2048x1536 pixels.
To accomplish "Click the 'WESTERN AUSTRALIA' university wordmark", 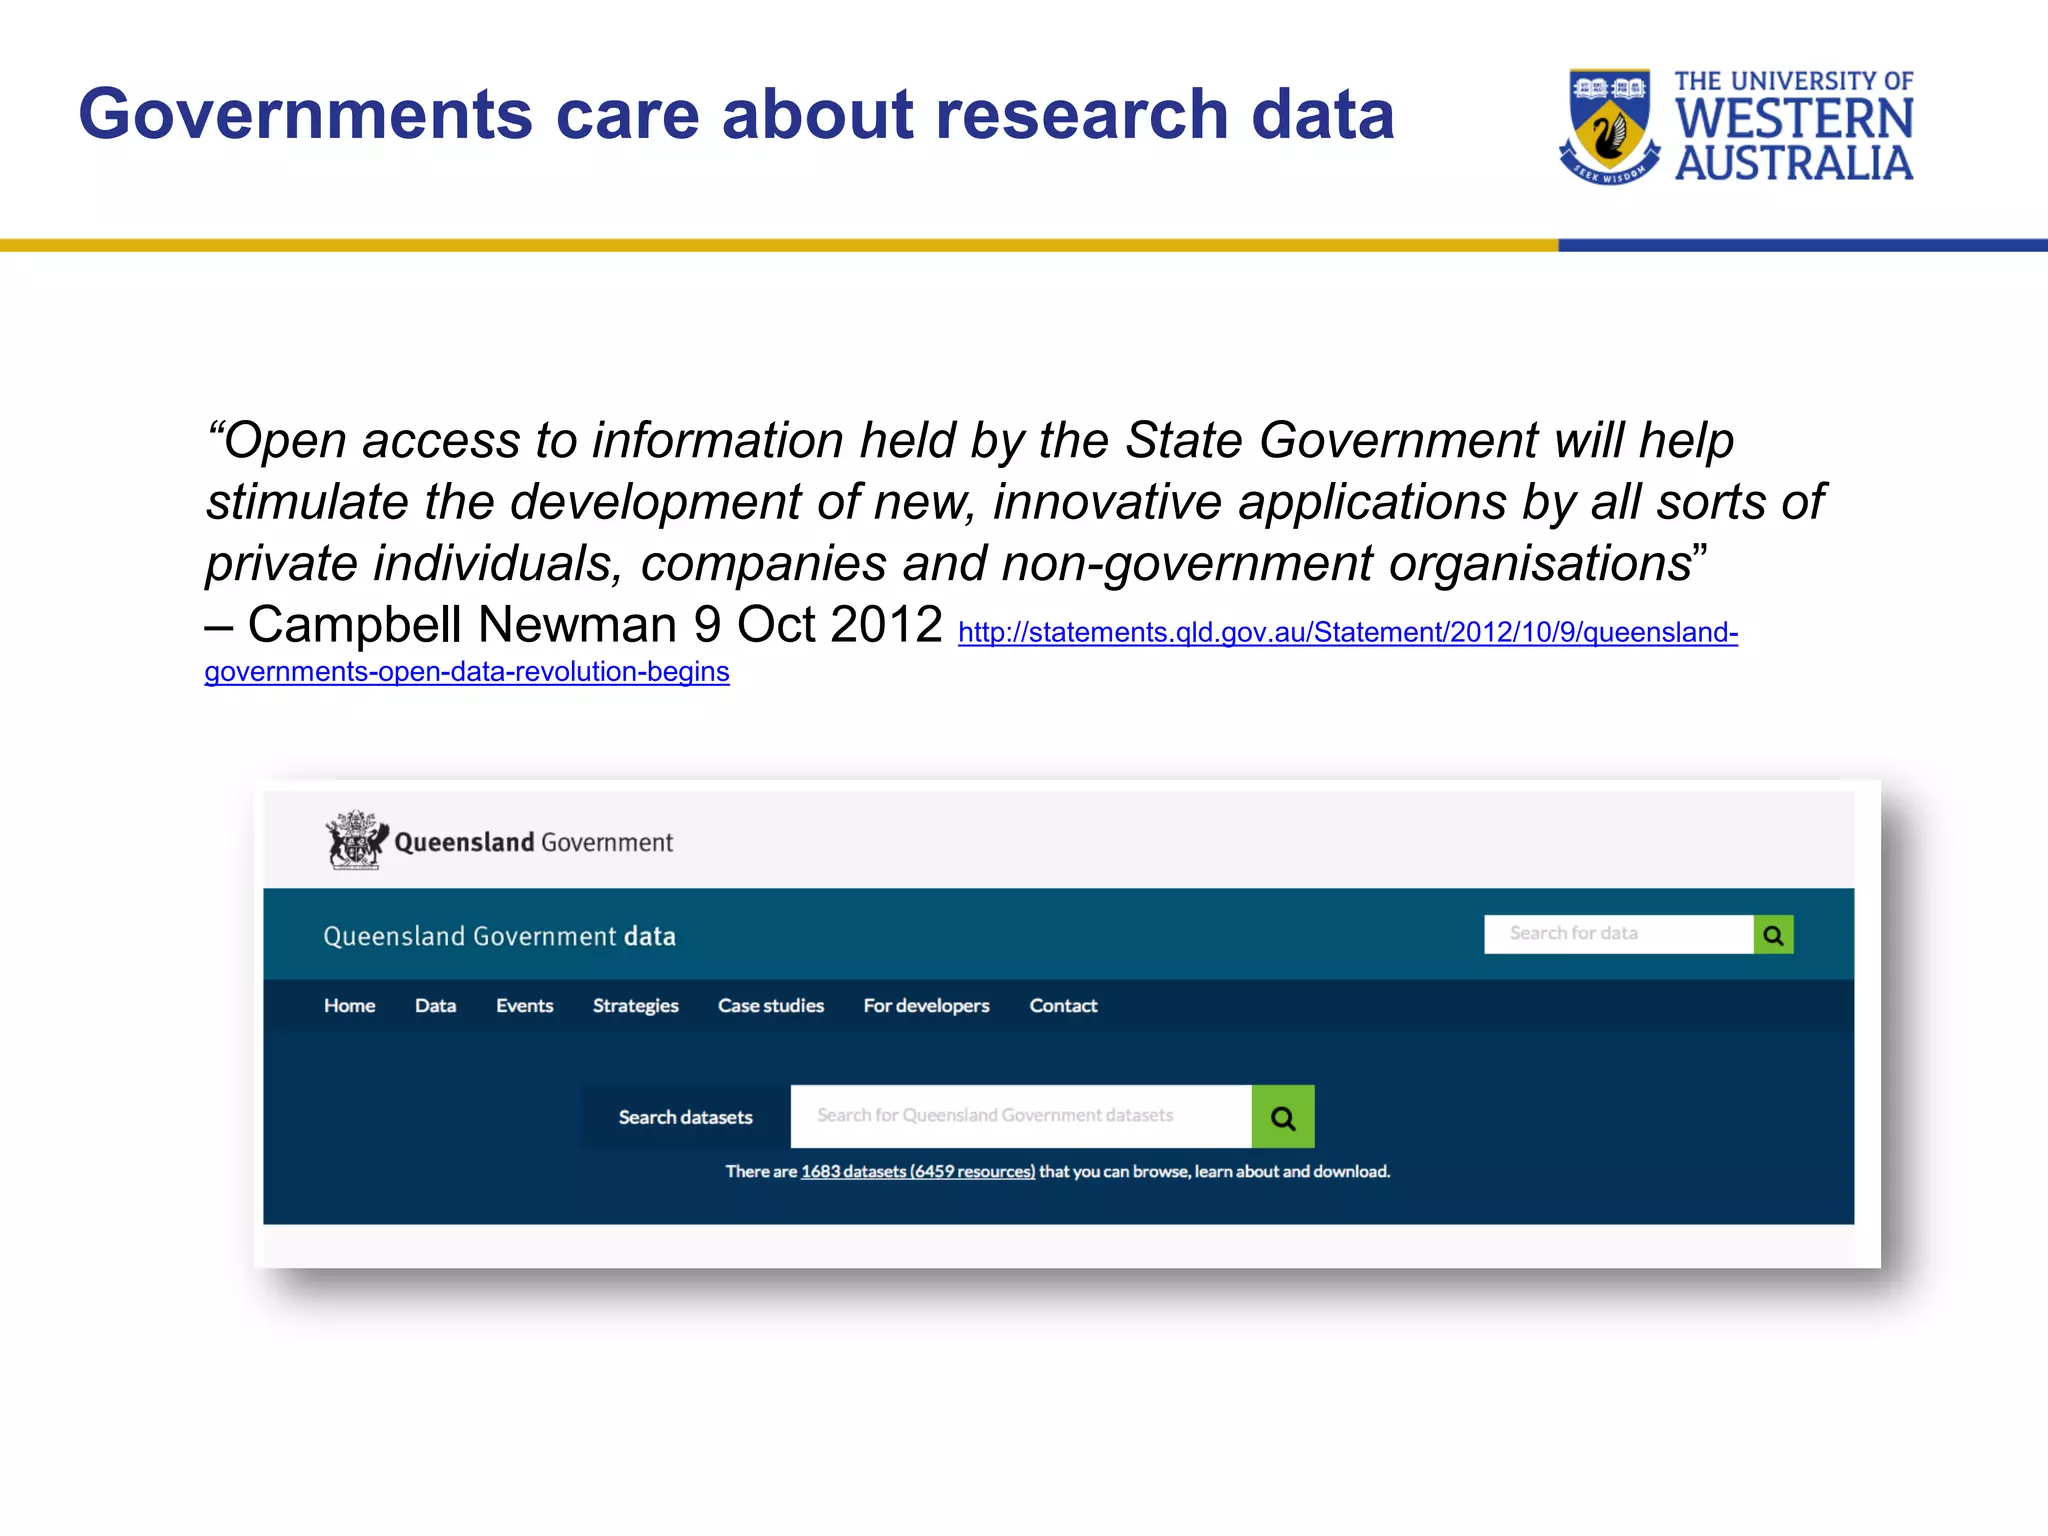I will point(1794,140).
